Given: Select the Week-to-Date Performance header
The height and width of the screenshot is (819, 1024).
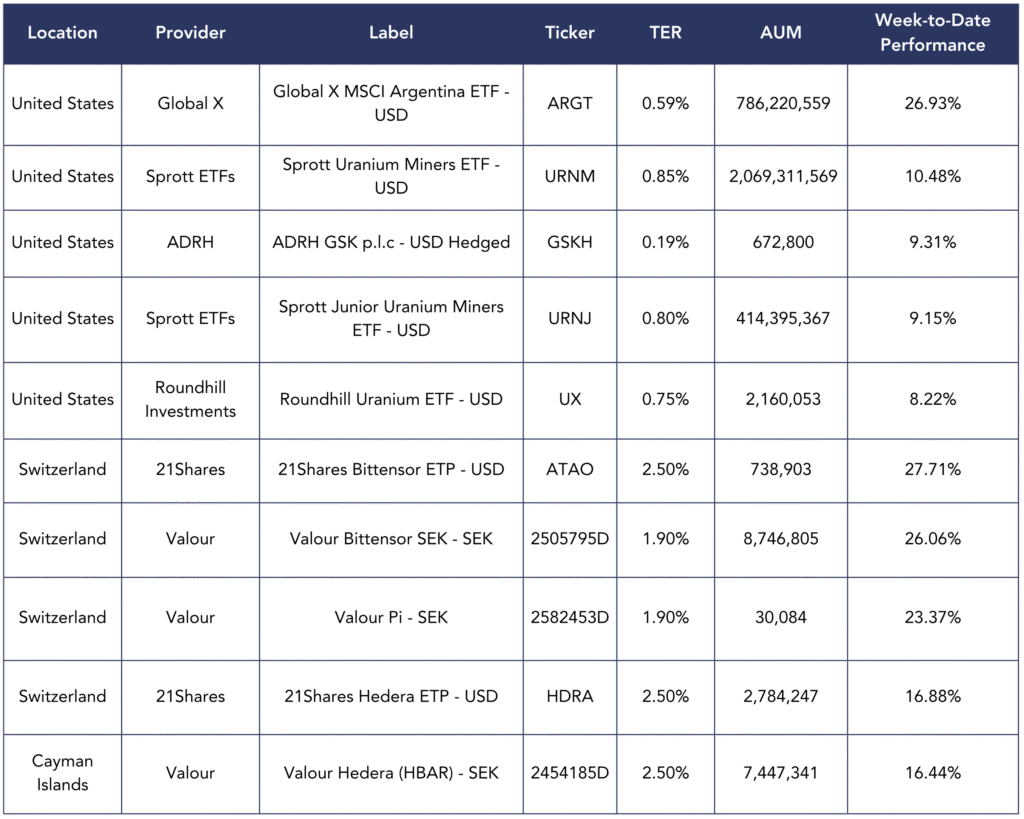Looking at the screenshot, I should pos(930,32).
